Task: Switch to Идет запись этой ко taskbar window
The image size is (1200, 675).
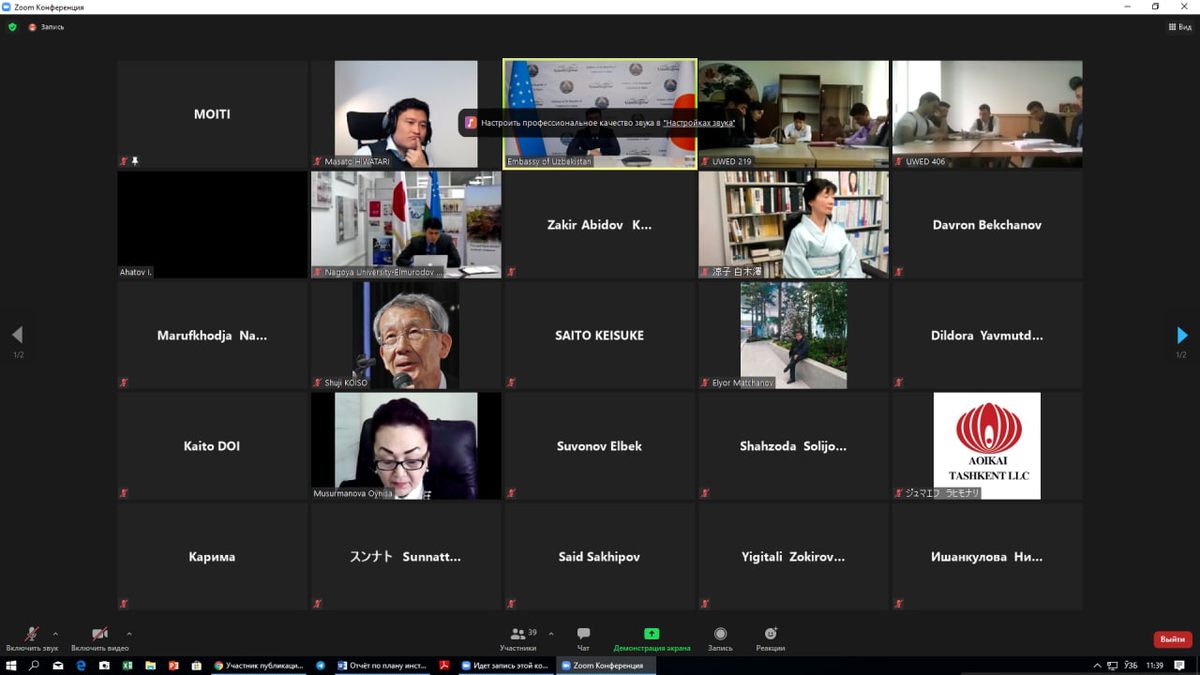Action: (506, 665)
